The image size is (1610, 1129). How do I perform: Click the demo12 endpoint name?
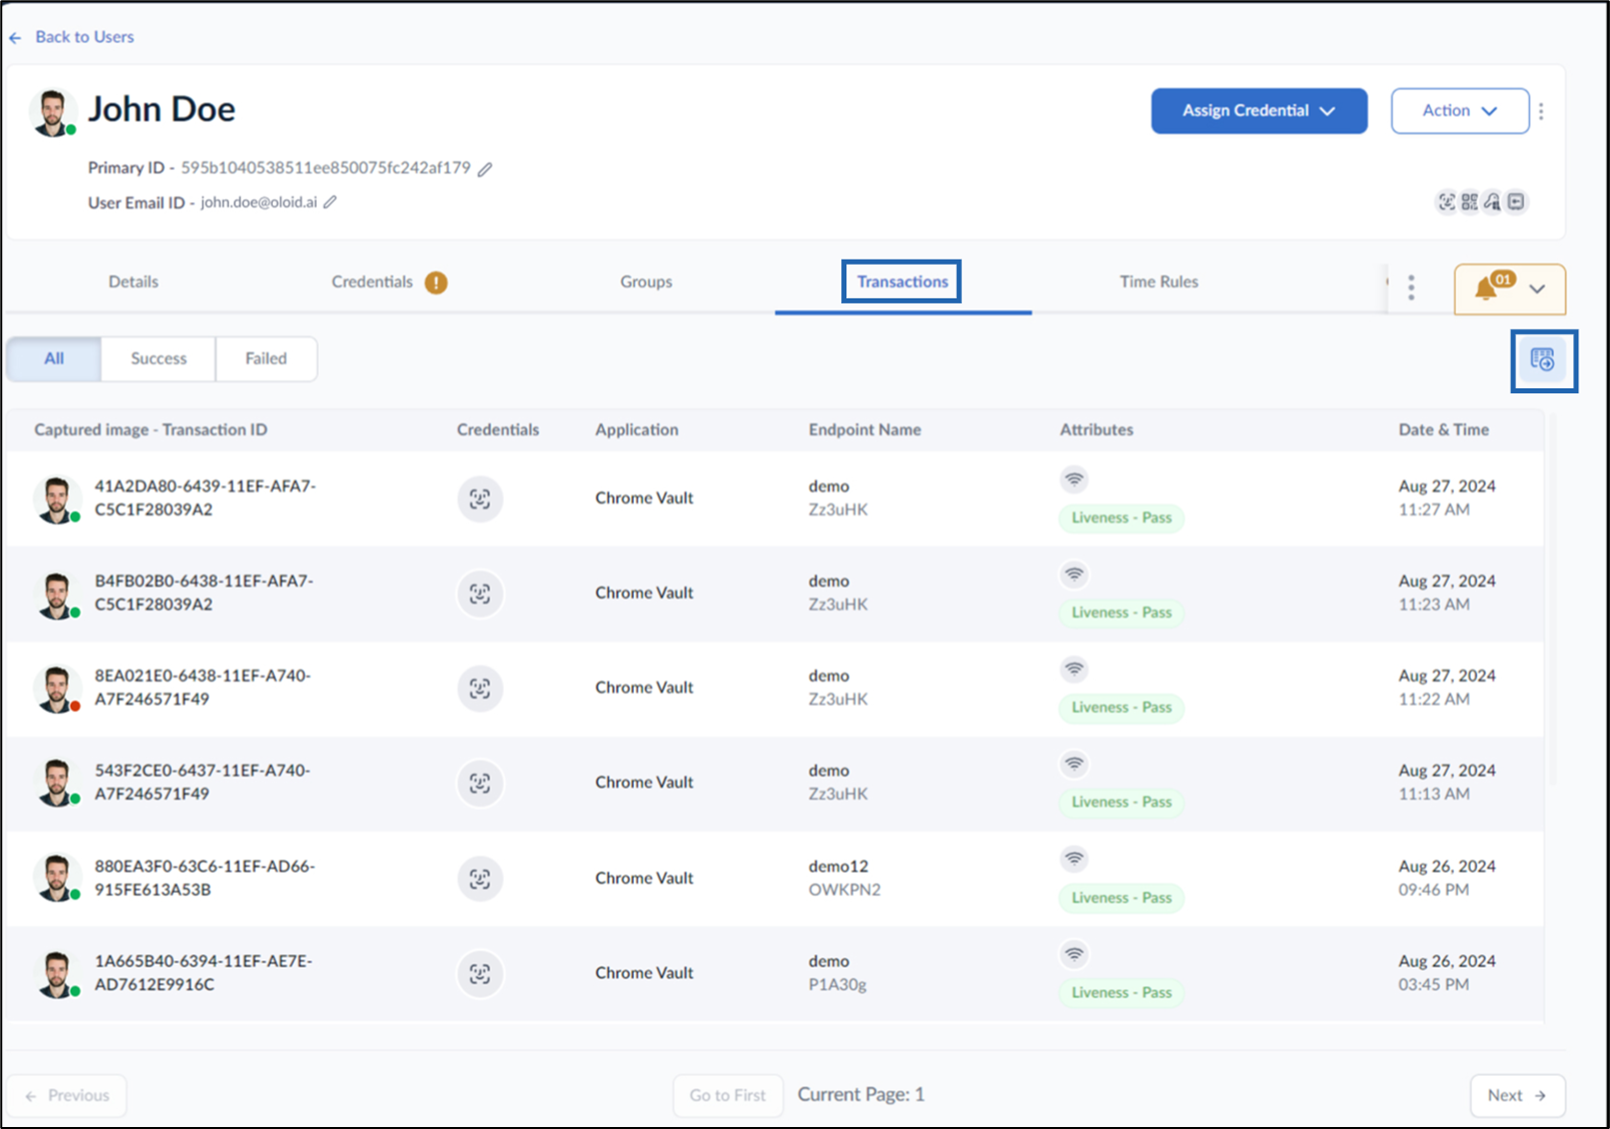pos(839,866)
